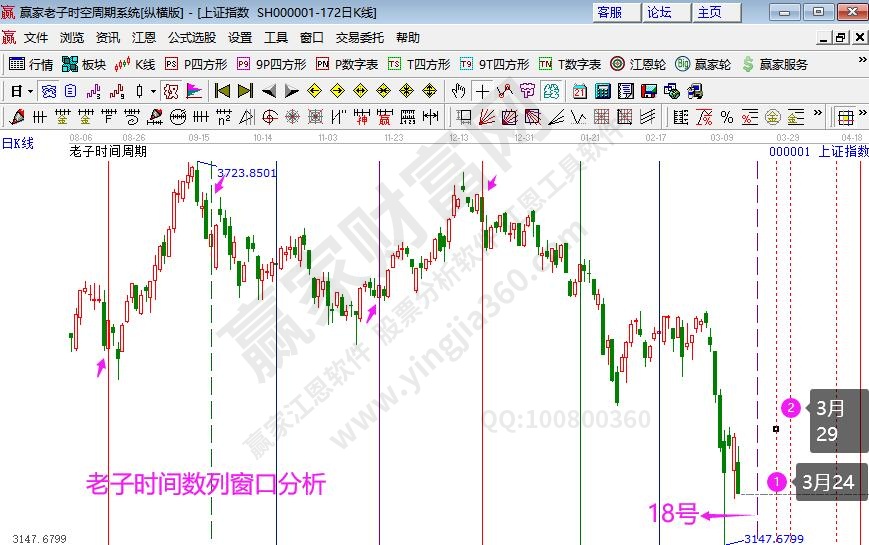Open the 公式选股 menu
This screenshot has height=545, width=869.
pyautogui.click(x=192, y=38)
